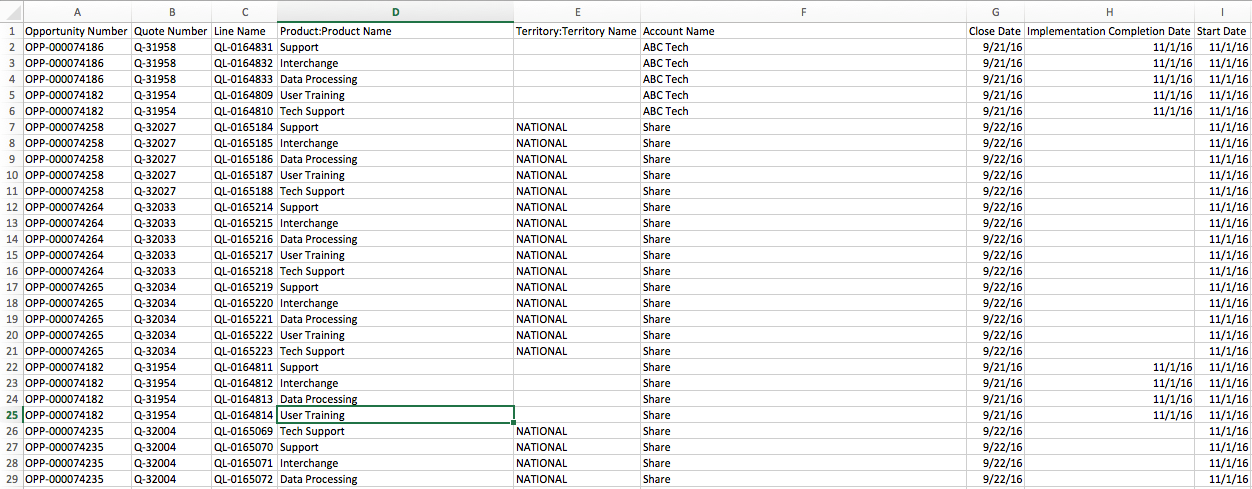
Task: Select the QL-0165184 line name cell
Action: click(244, 127)
